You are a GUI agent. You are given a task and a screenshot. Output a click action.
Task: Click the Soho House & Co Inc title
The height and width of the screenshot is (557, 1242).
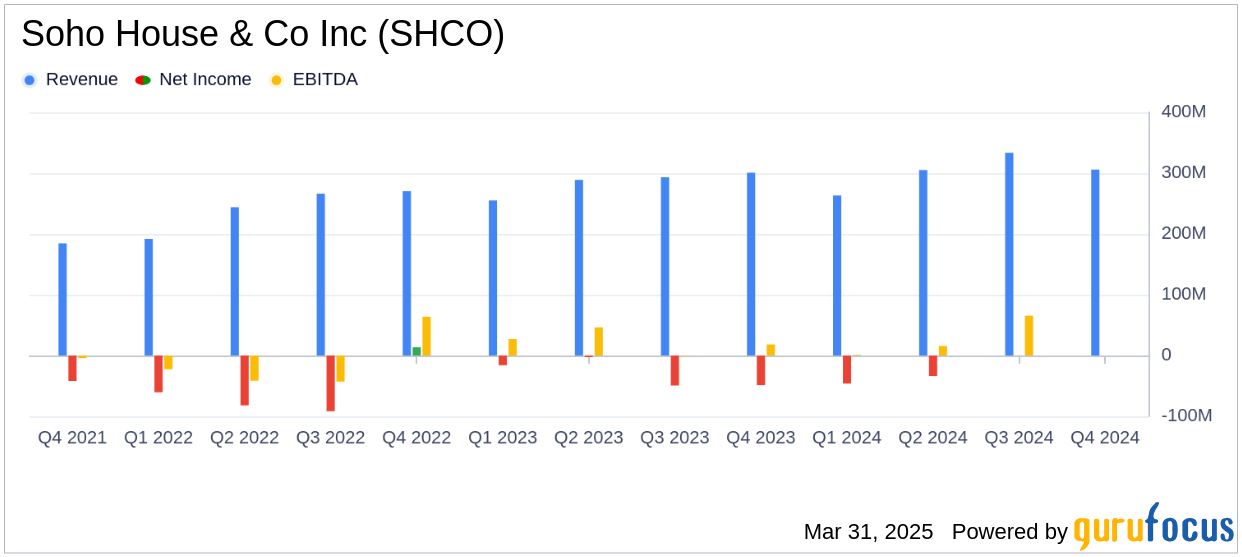click(263, 35)
